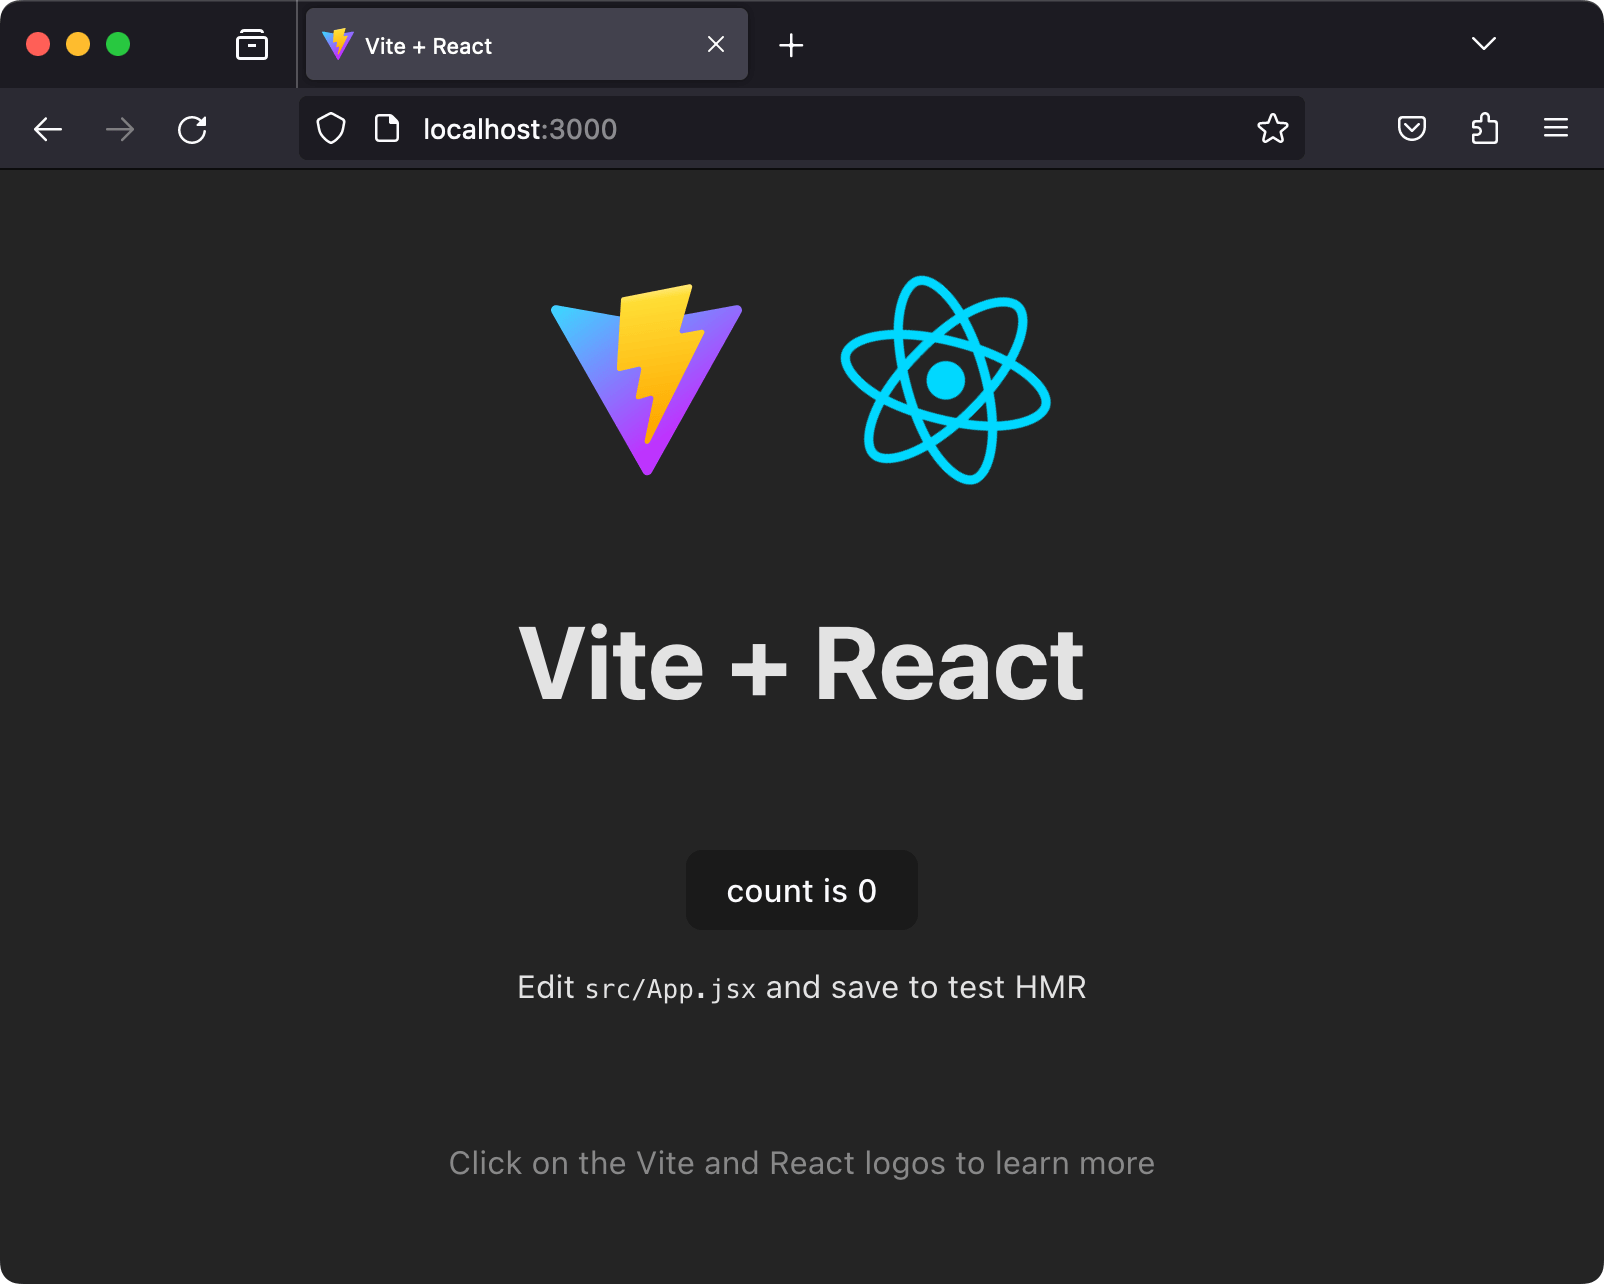Go forward to next page
The width and height of the screenshot is (1604, 1284).
pos(120,129)
